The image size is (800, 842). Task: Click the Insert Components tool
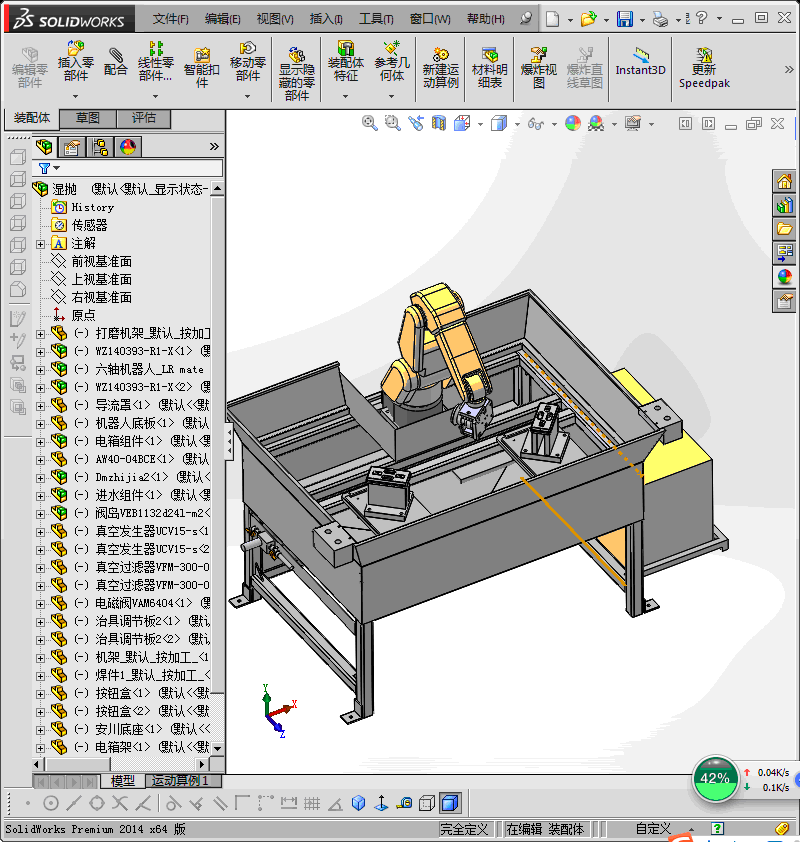[75, 62]
